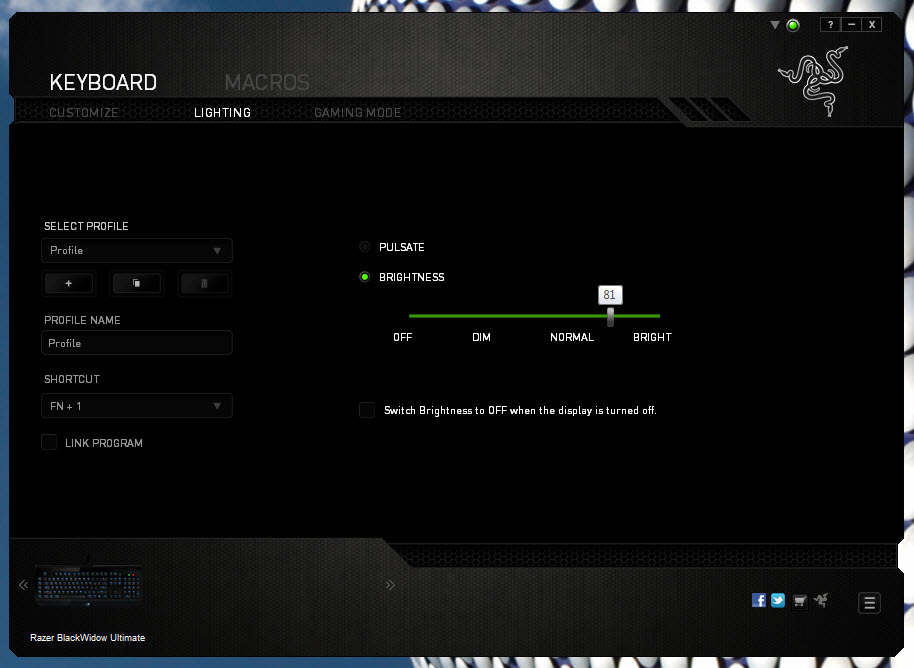Screen dimensions: 914x668
Task: Click the brightness slider handle at 81
Action: (x=610, y=317)
